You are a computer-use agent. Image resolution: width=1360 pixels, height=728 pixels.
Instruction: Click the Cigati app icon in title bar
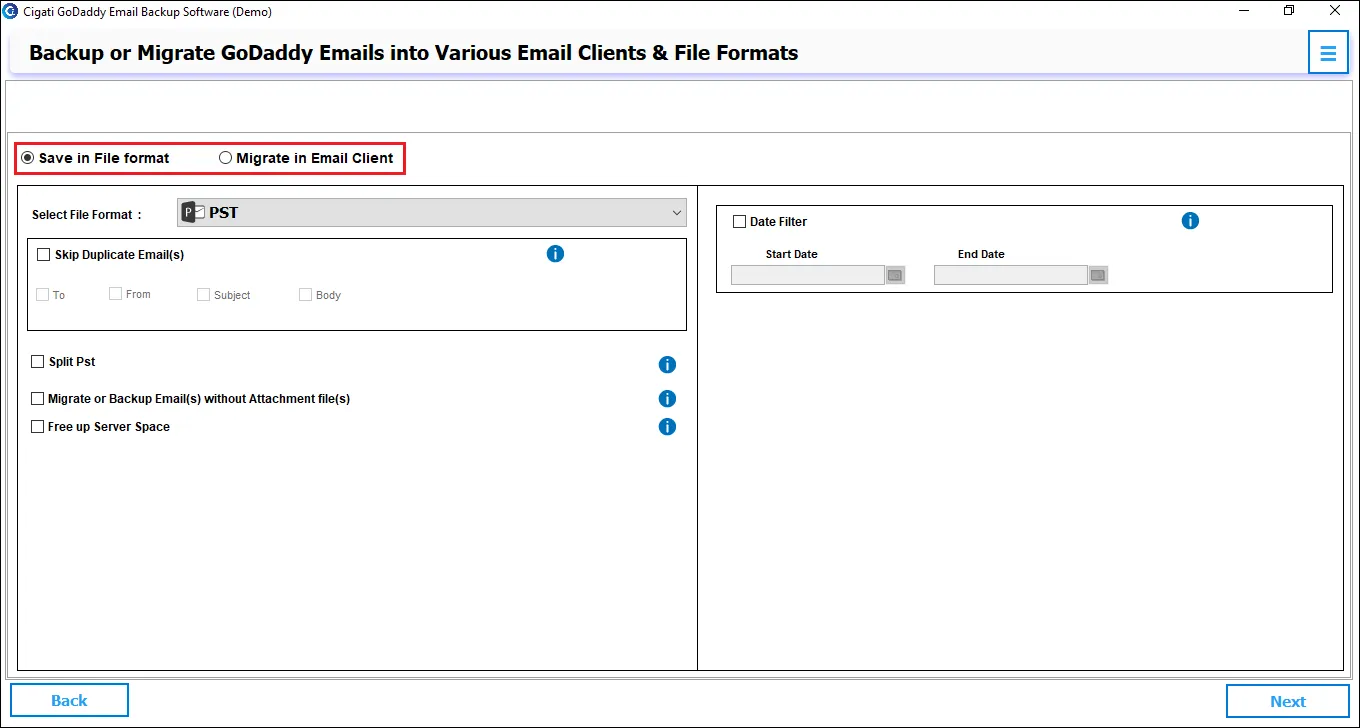[11, 11]
